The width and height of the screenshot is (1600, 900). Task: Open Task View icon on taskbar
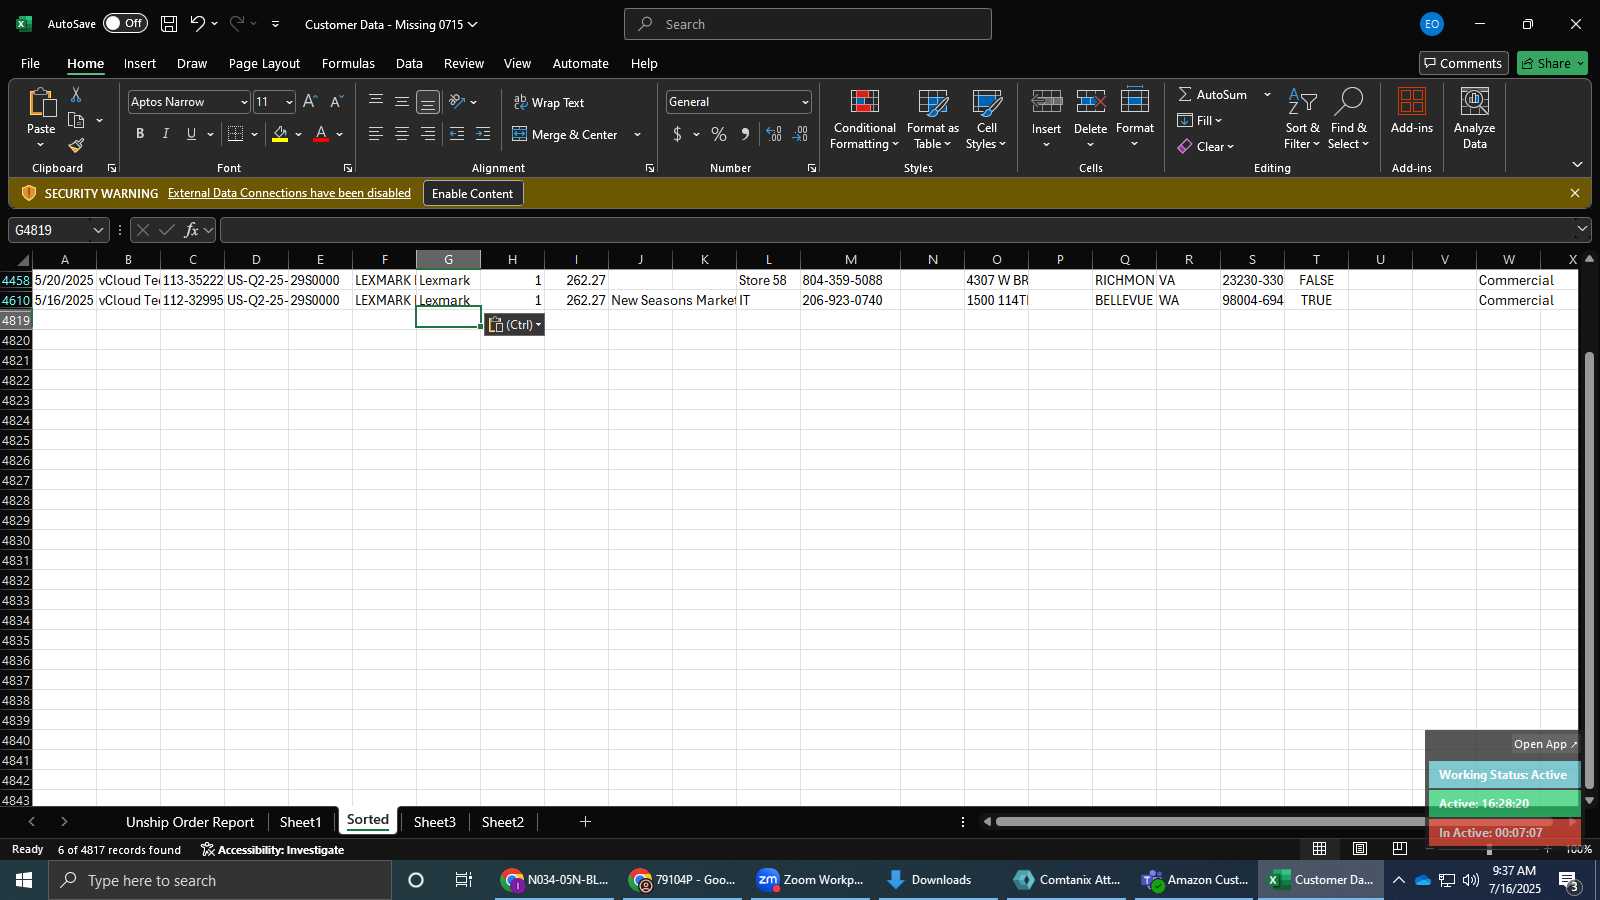click(464, 880)
